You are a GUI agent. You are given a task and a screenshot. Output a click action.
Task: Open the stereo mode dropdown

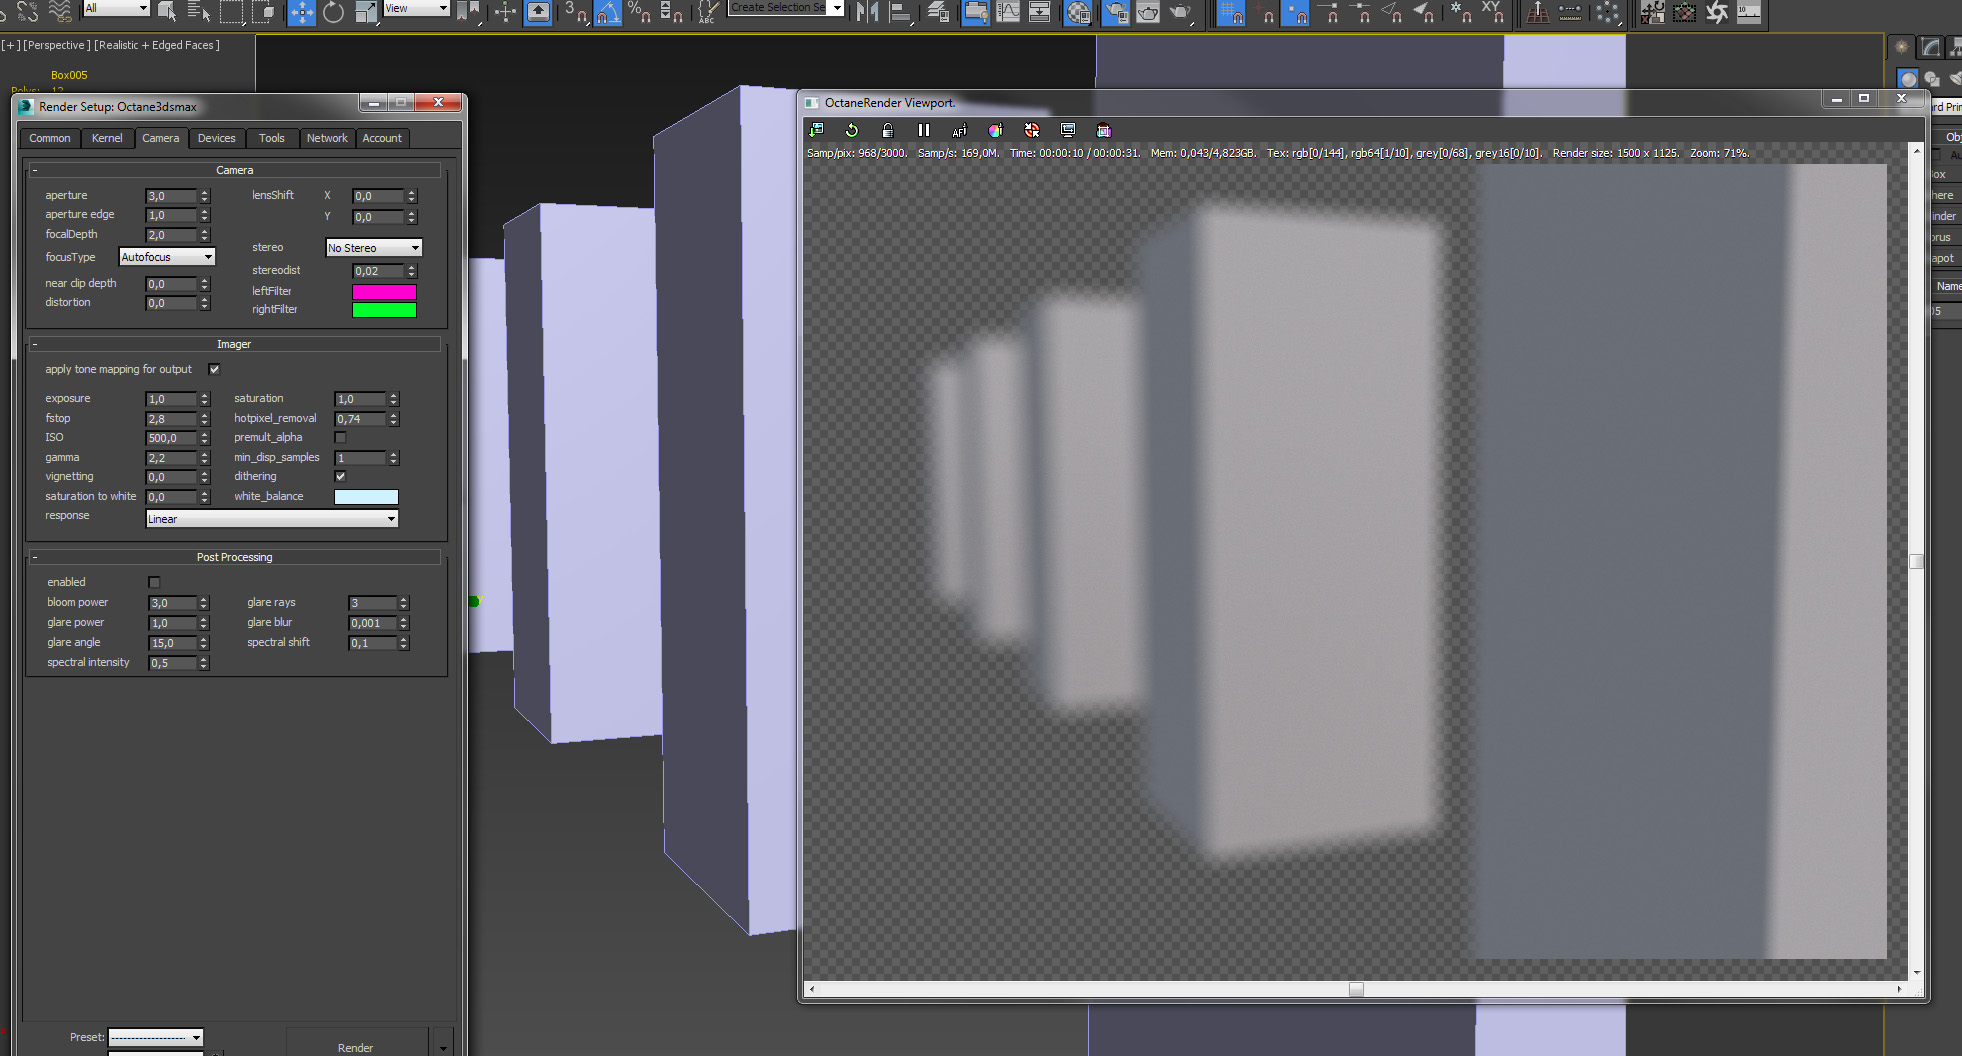(x=374, y=248)
